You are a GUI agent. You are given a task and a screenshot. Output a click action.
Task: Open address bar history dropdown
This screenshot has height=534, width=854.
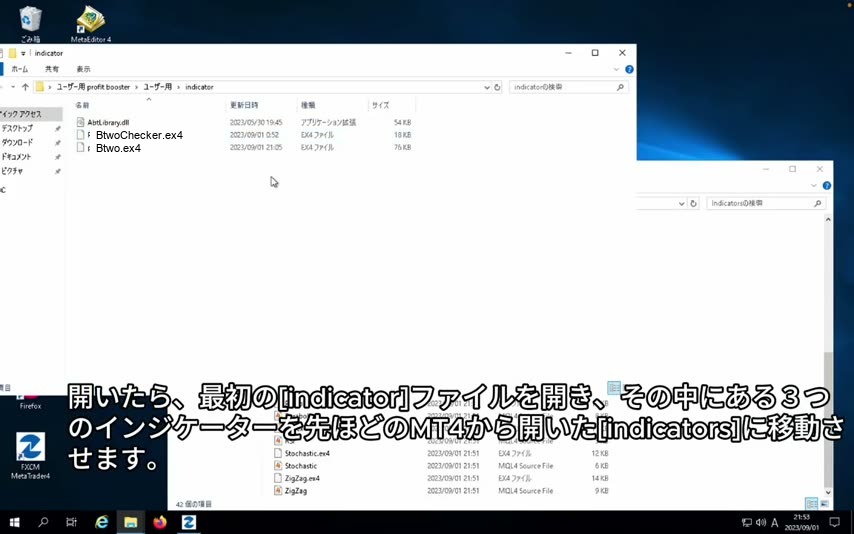tap(486, 87)
